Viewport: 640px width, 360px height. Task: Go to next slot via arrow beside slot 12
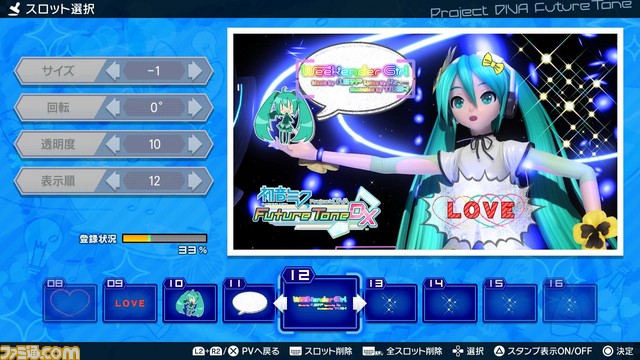(359, 304)
